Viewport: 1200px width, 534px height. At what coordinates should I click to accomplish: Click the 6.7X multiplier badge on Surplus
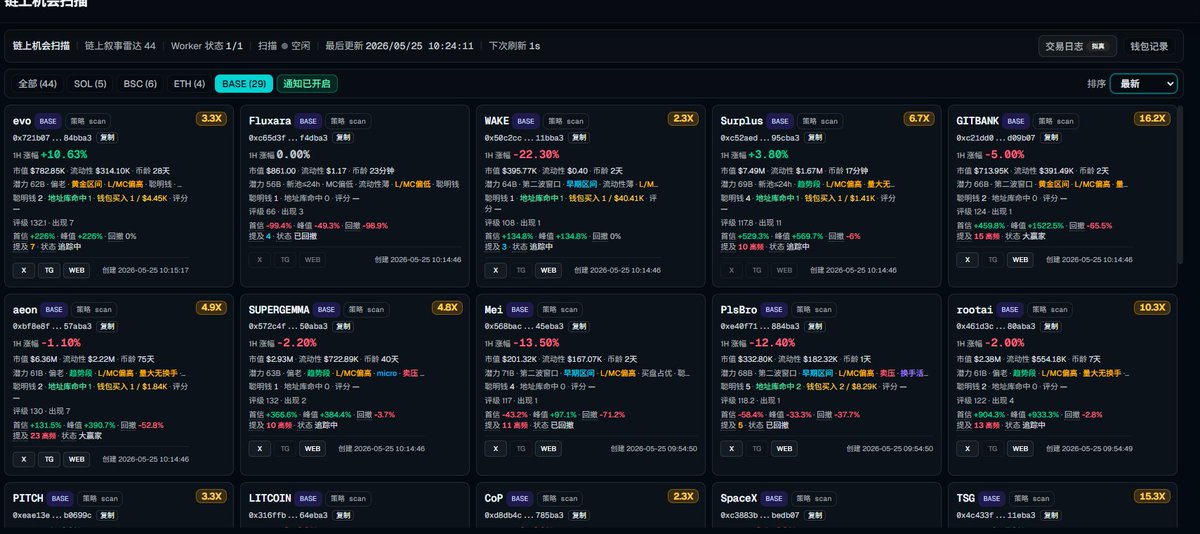[918, 118]
